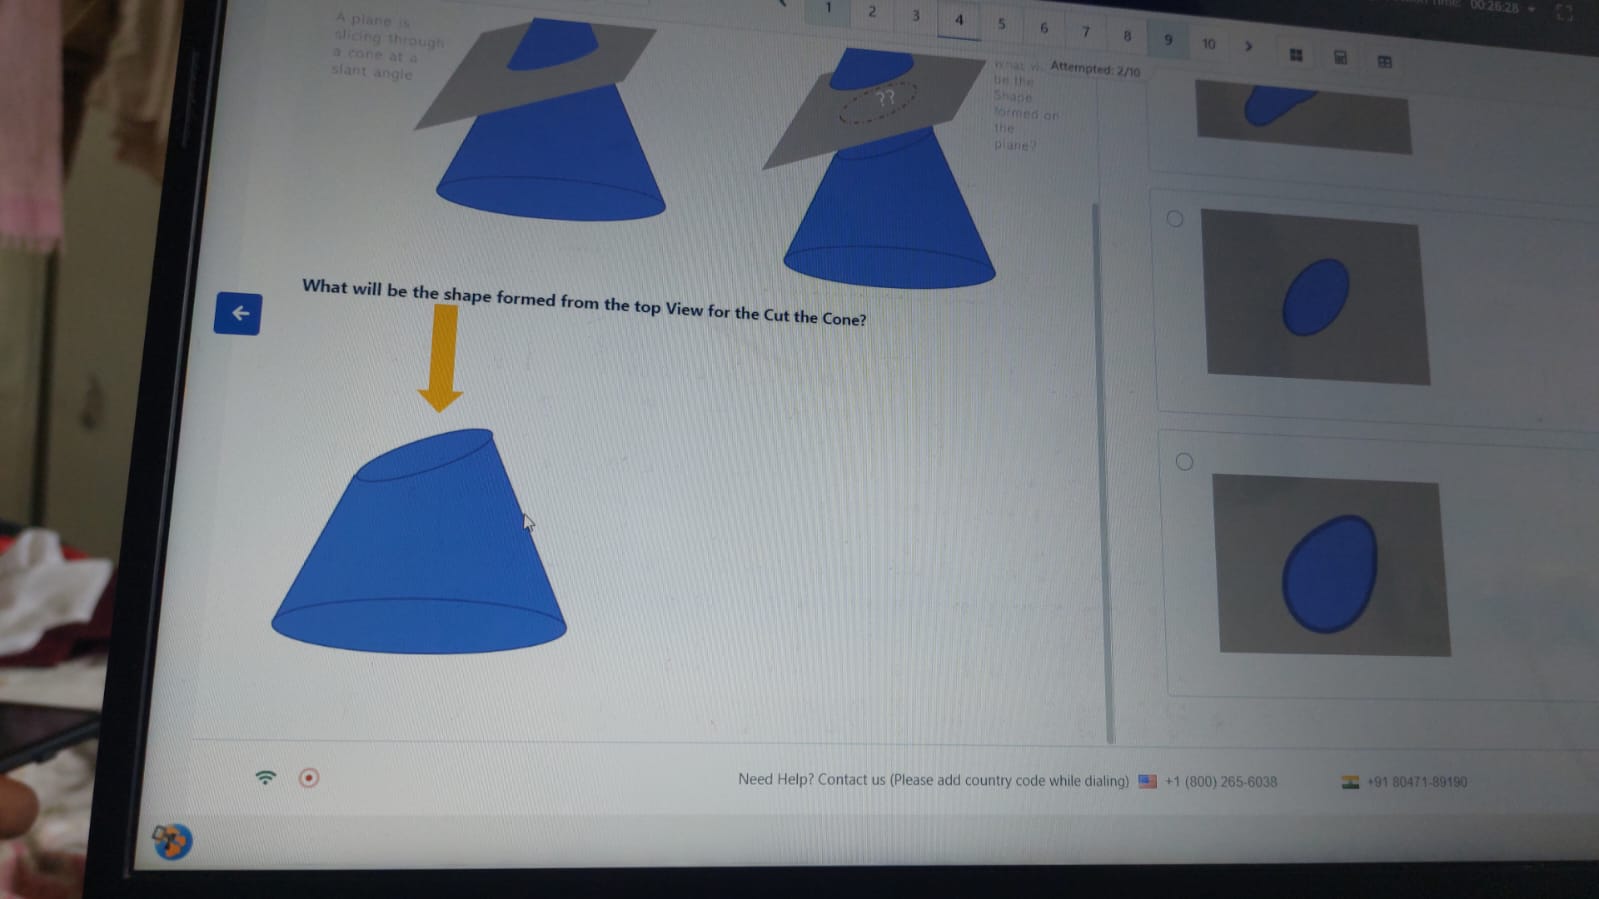The width and height of the screenshot is (1599, 899).
Task: Toggle fullscreen mode icon
Action: coord(1565,12)
